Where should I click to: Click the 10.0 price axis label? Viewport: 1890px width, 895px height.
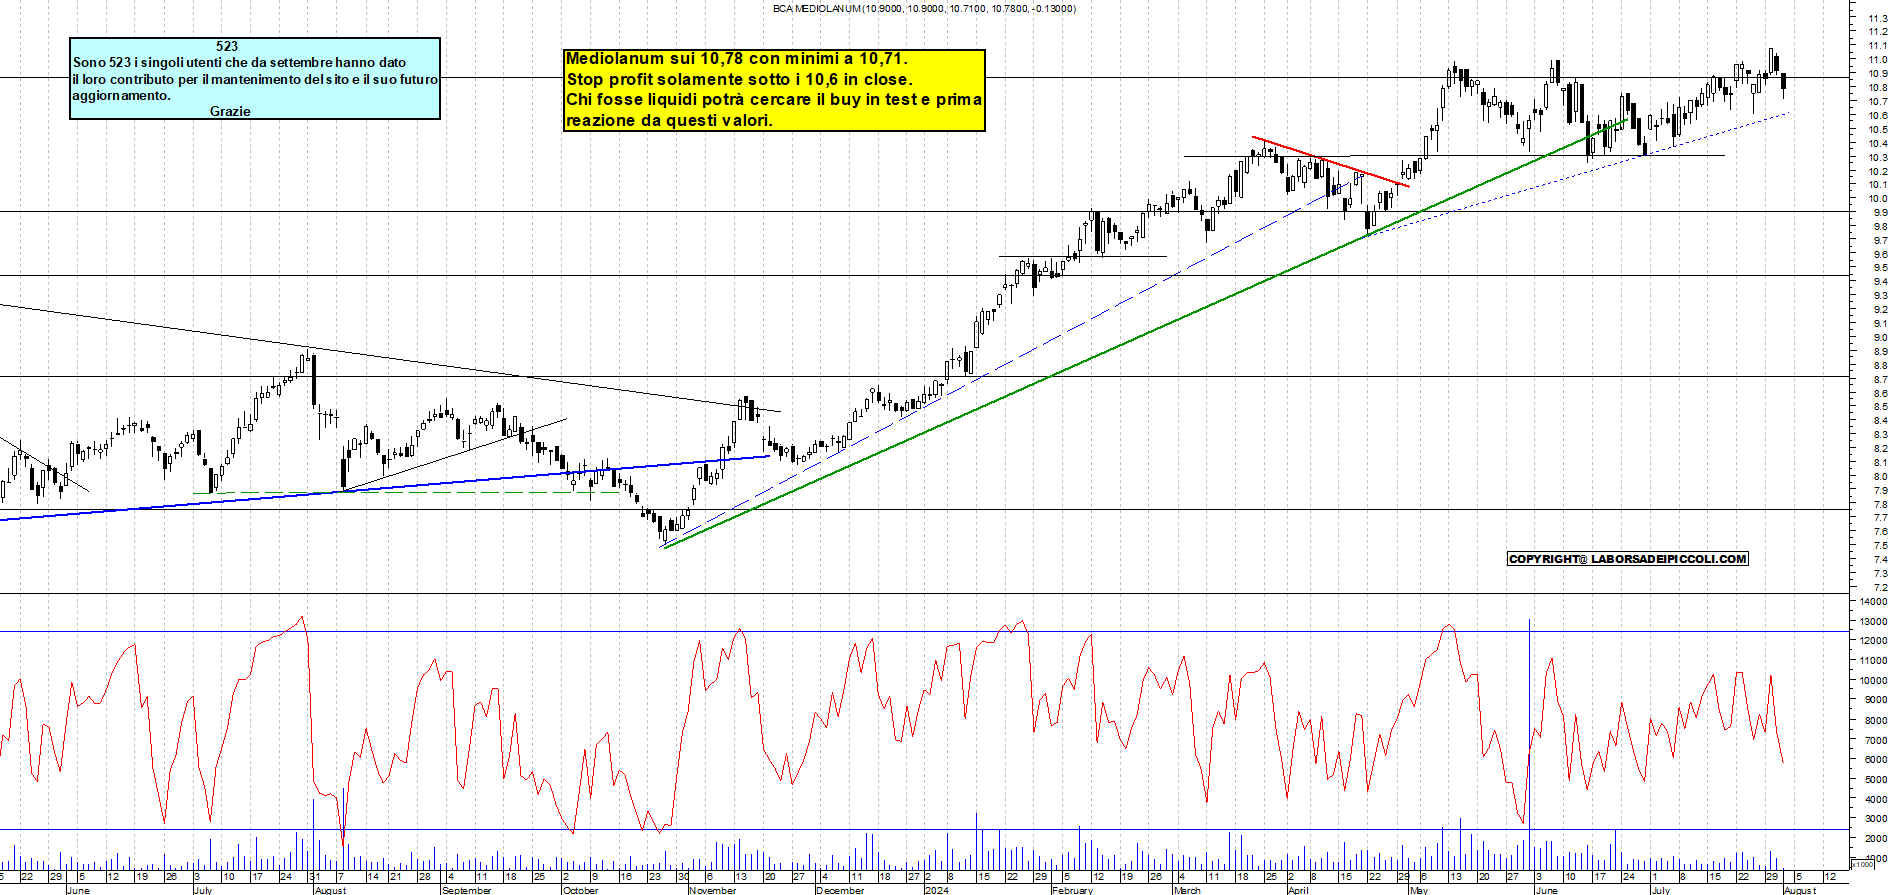[x=1877, y=199]
